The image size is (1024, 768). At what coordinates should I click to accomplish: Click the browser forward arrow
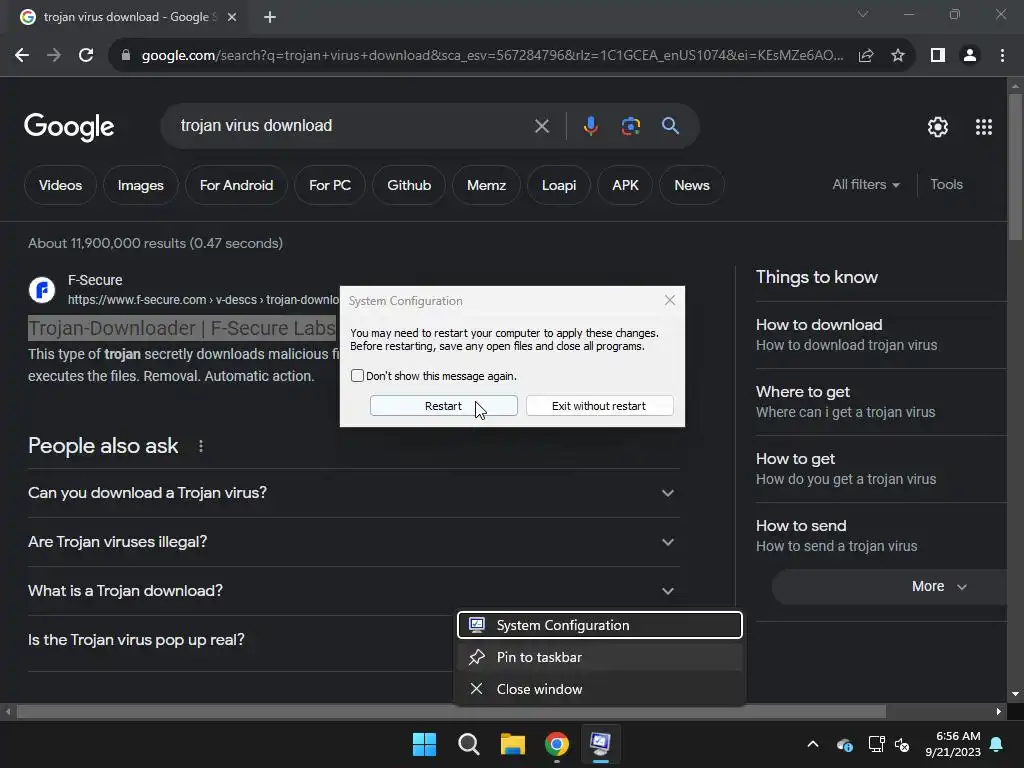54,56
